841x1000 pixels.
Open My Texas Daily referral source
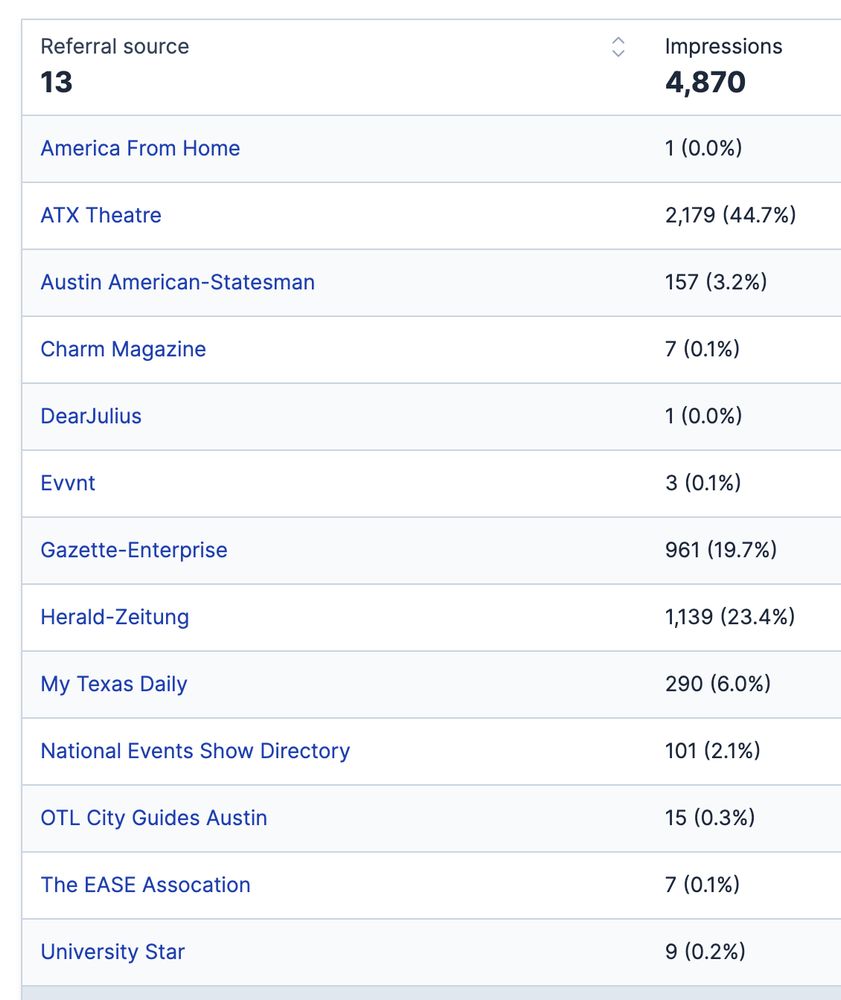(x=114, y=685)
